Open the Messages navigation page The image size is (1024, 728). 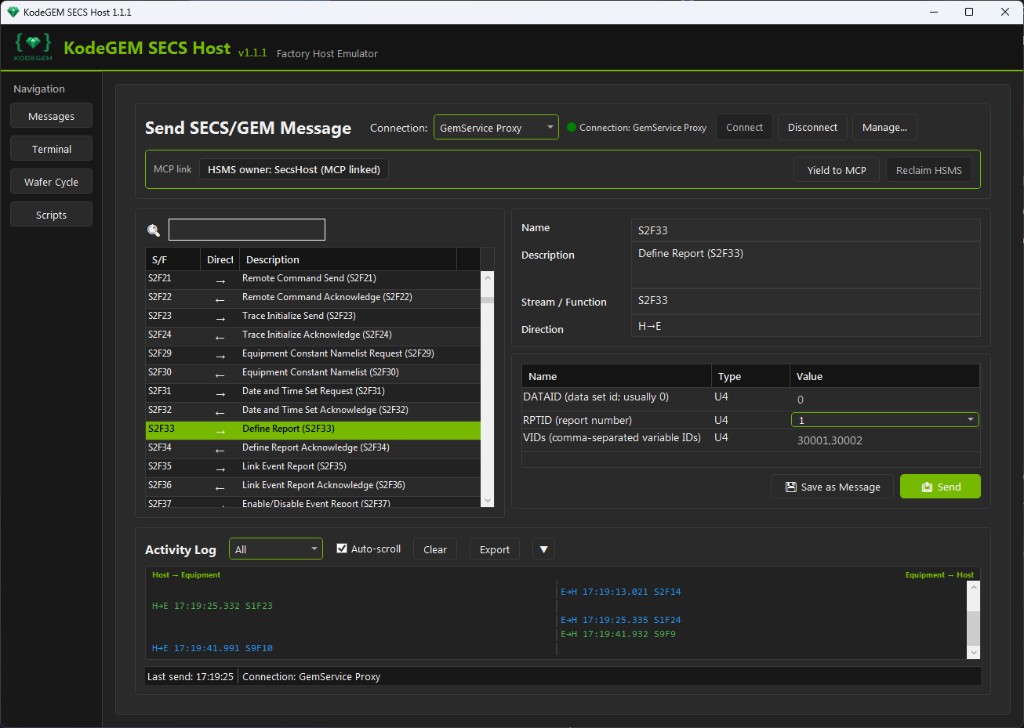point(51,116)
